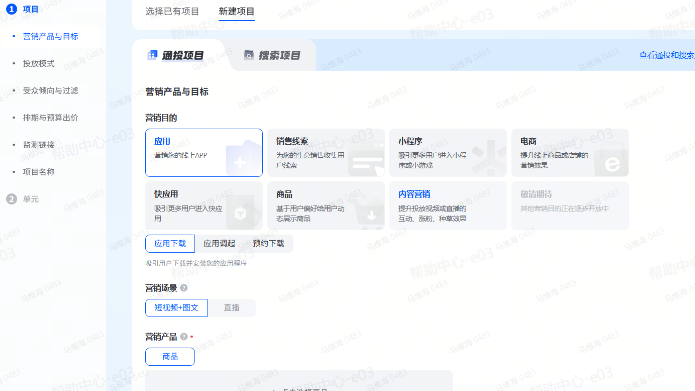
Task: Click the step 1 circle next to 项目
Action: tap(11, 9)
